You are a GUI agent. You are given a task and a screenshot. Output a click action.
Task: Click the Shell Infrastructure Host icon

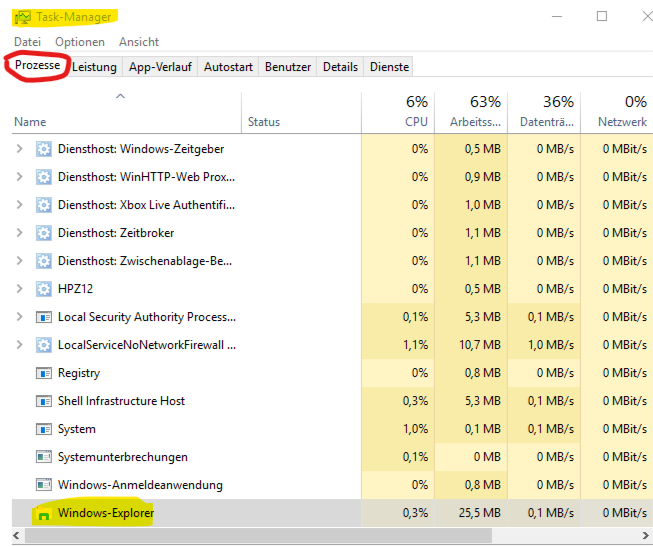coord(43,401)
